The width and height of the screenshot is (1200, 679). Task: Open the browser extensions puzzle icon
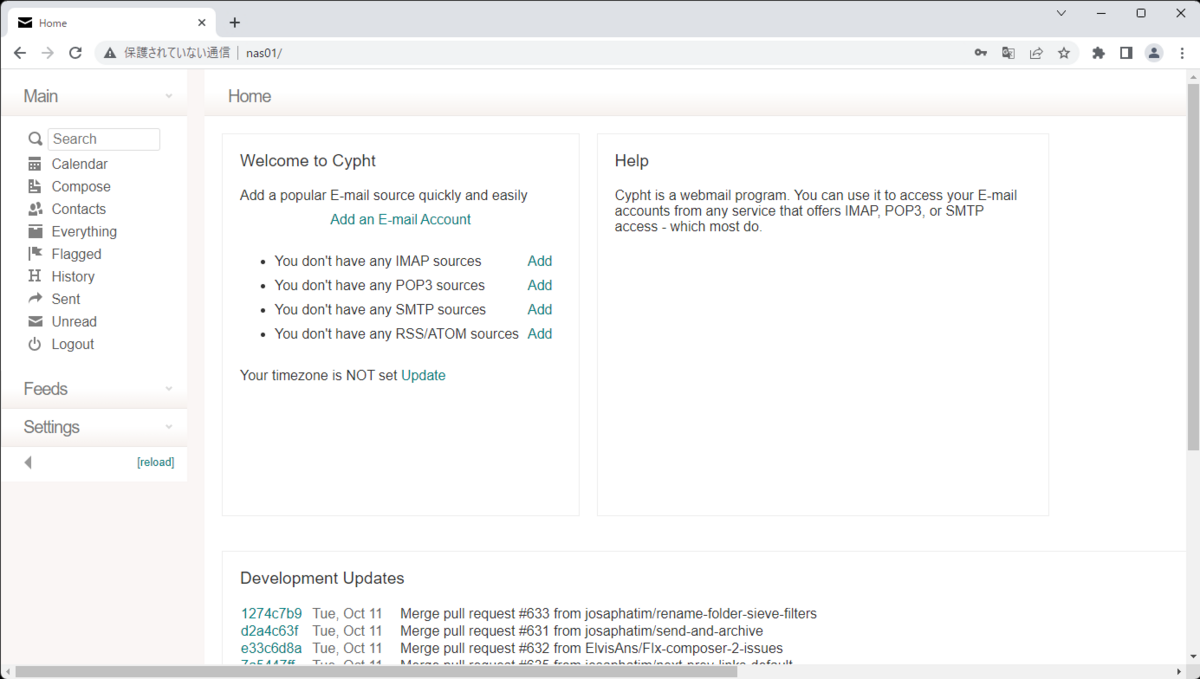coord(1098,53)
